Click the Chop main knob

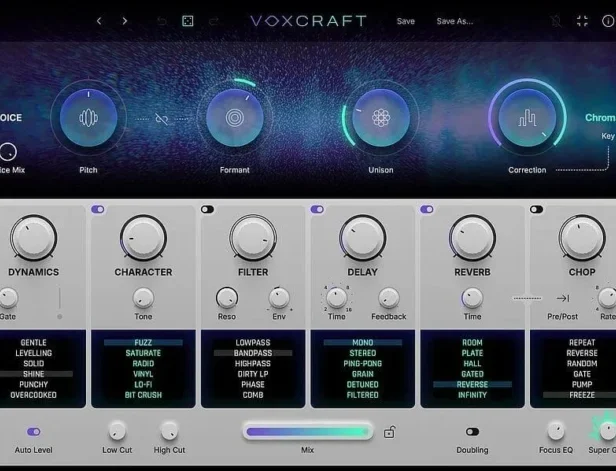click(x=582, y=238)
